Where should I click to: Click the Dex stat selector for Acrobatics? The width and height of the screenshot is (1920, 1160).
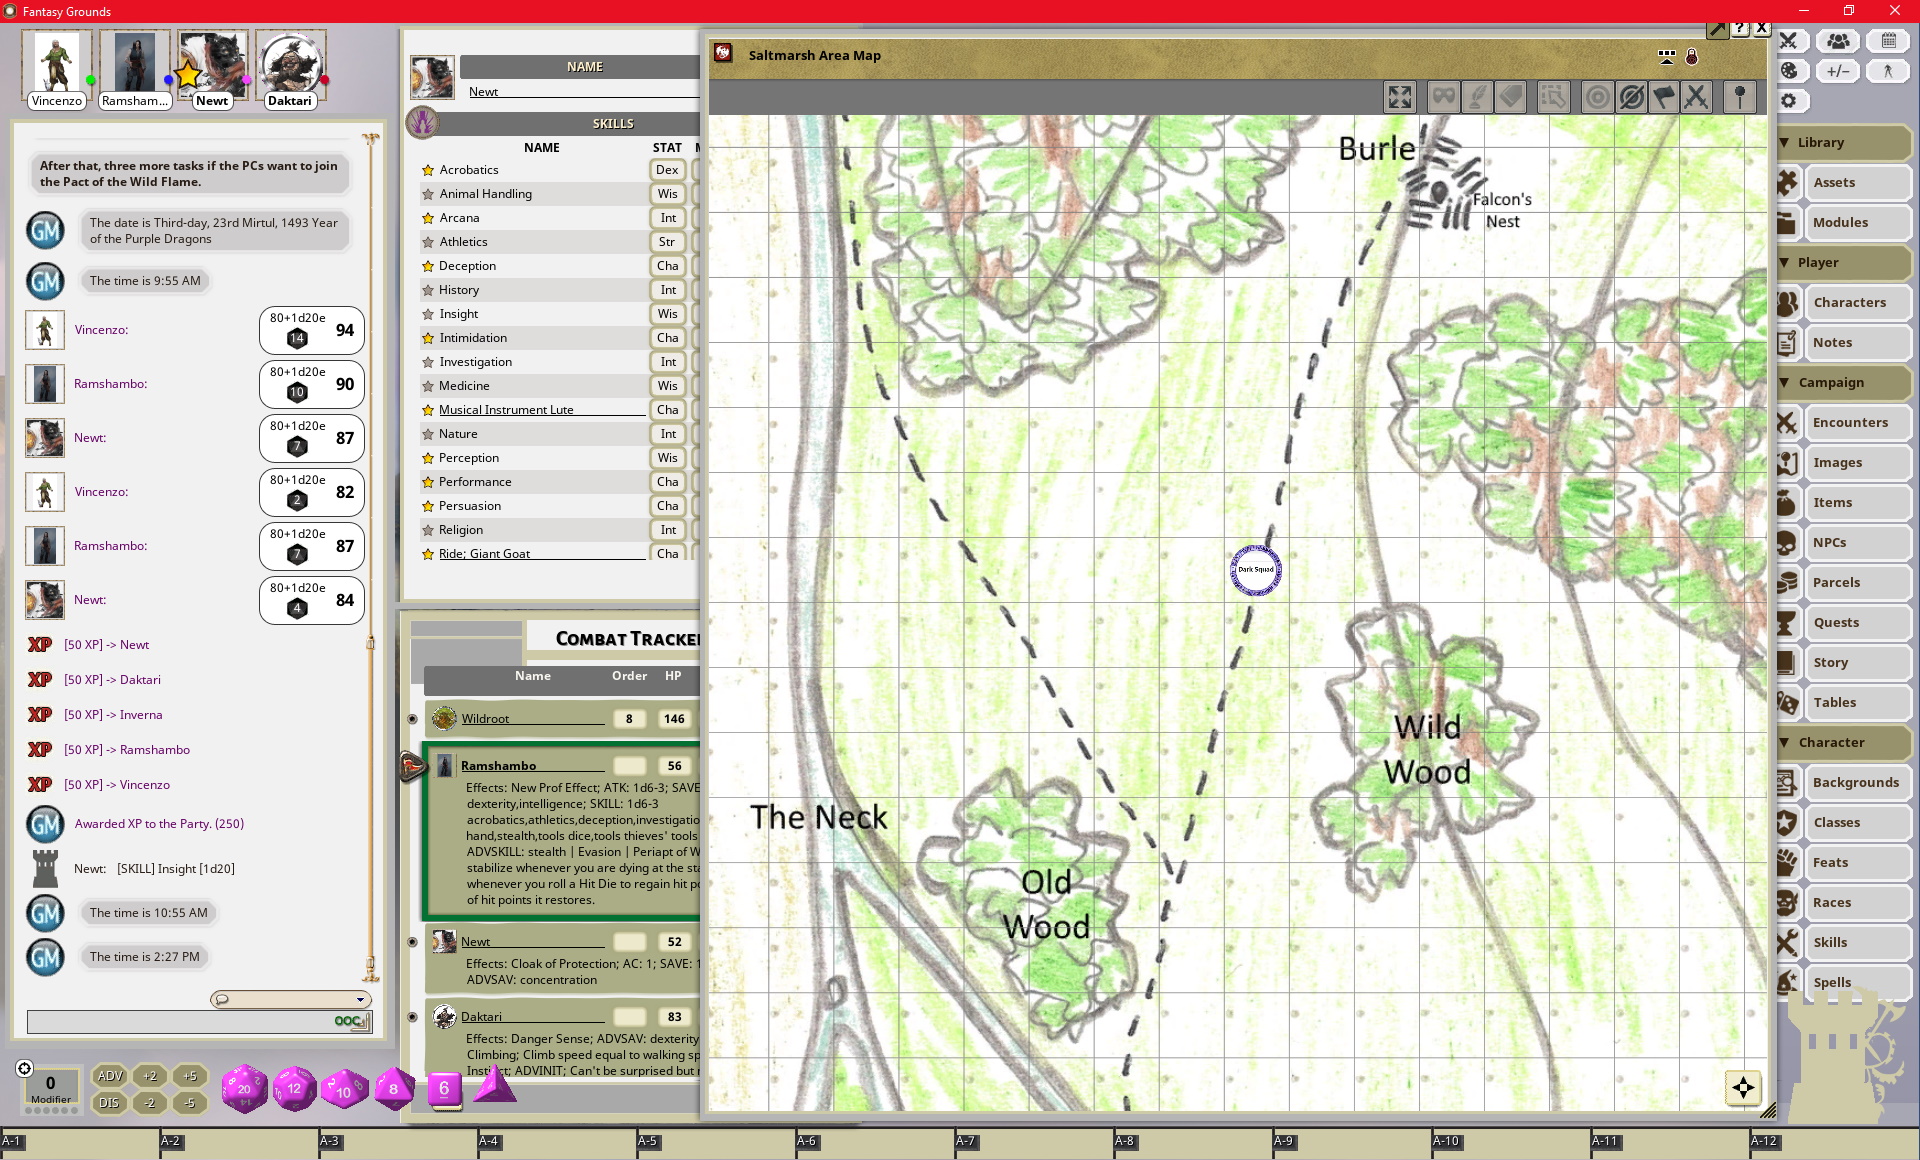[x=667, y=170]
